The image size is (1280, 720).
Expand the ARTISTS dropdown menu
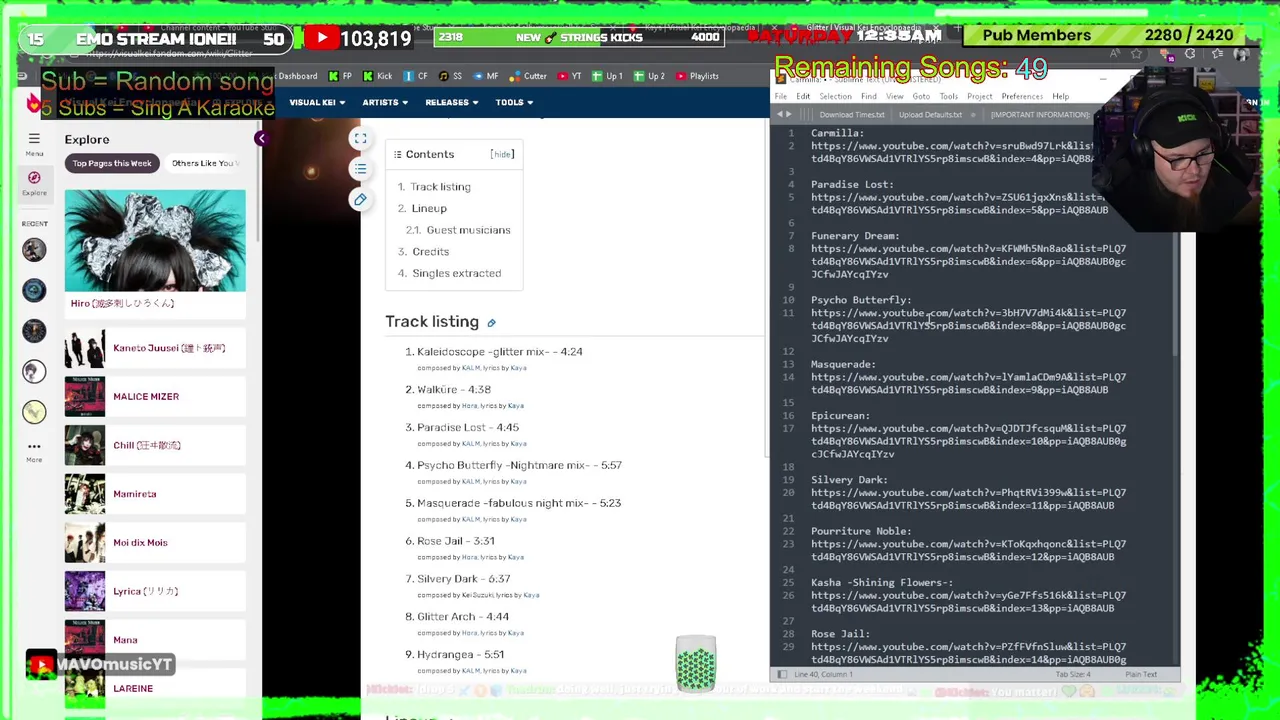click(x=384, y=102)
